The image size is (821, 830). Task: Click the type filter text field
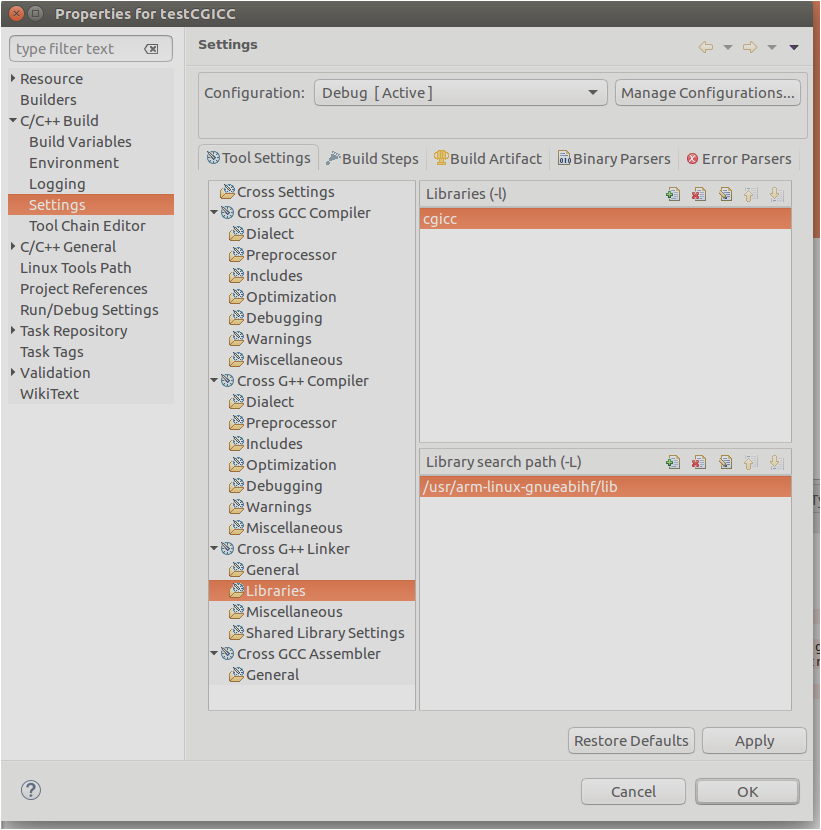(x=78, y=49)
